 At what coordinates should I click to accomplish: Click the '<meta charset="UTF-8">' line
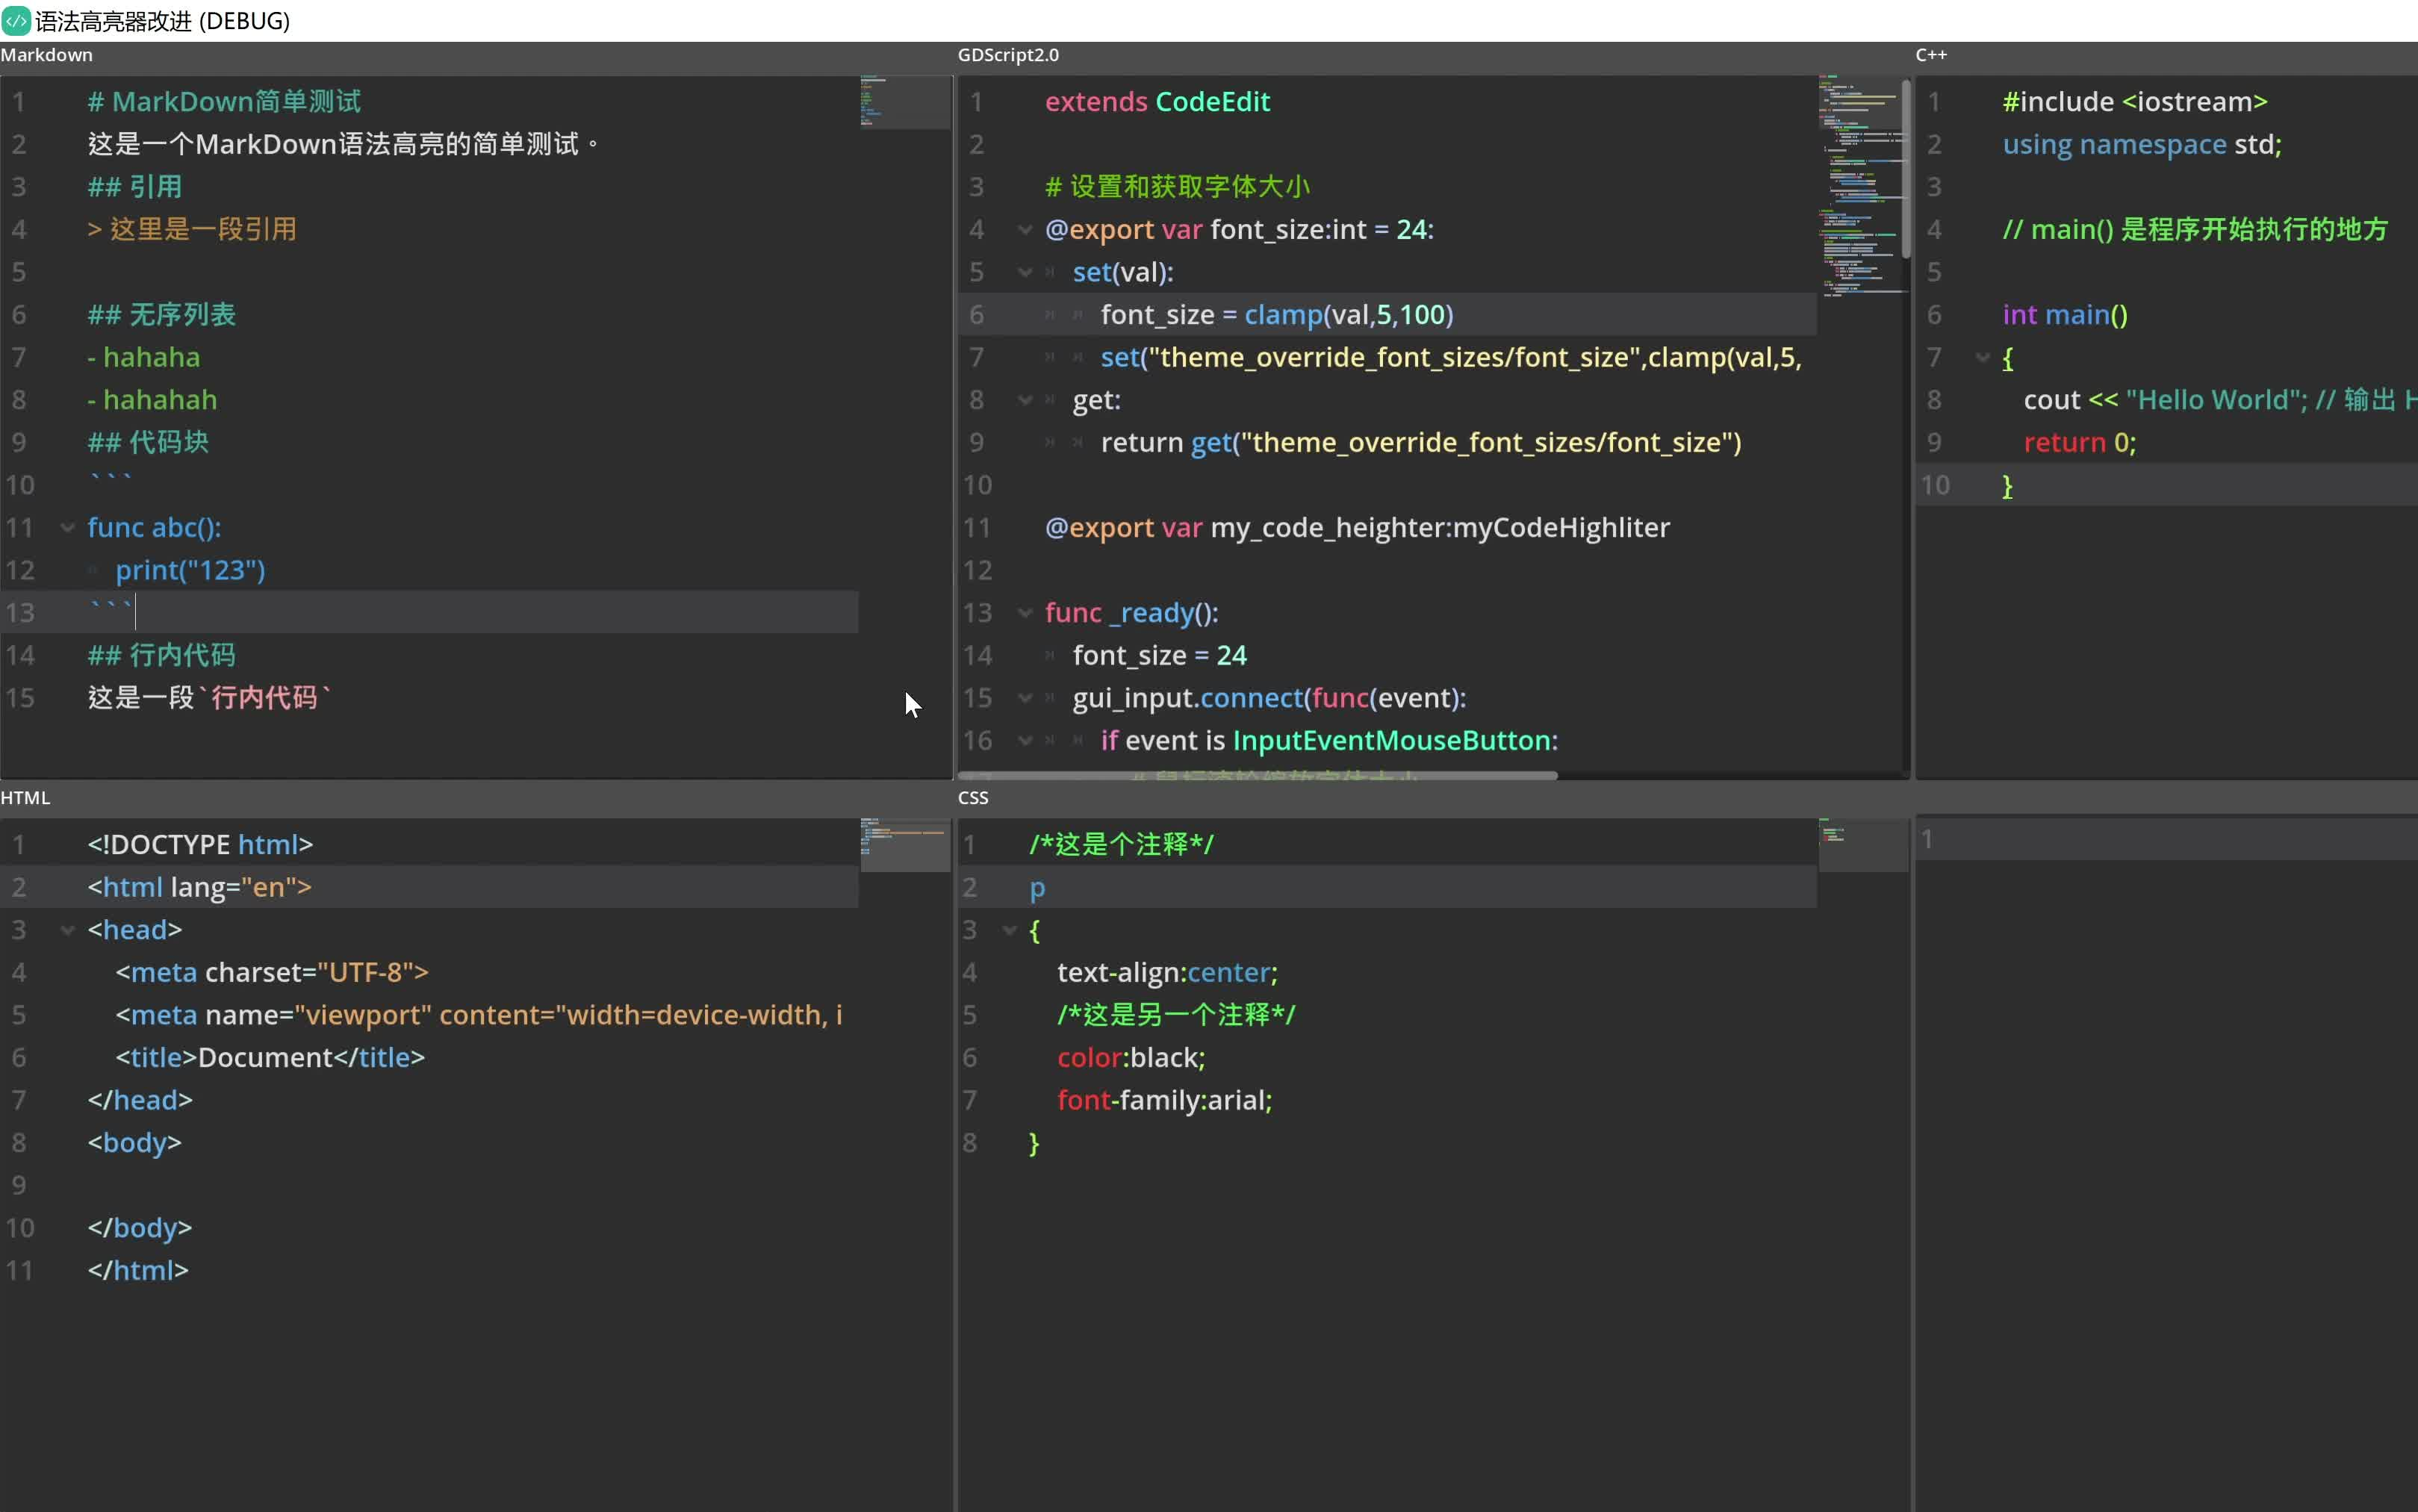(272, 973)
